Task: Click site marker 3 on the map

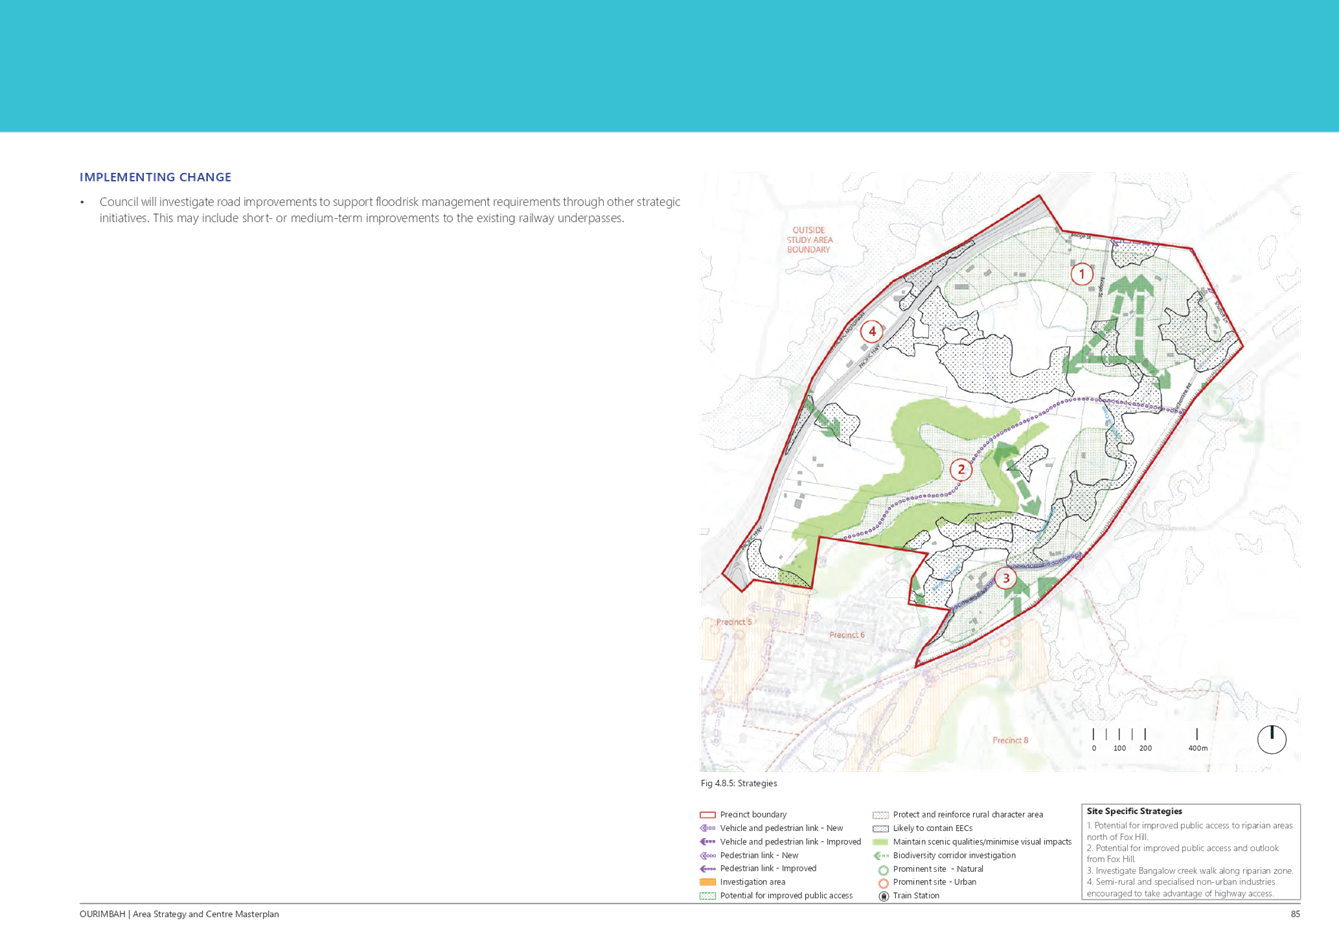Action: pyautogui.click(x=1005, y=578)
